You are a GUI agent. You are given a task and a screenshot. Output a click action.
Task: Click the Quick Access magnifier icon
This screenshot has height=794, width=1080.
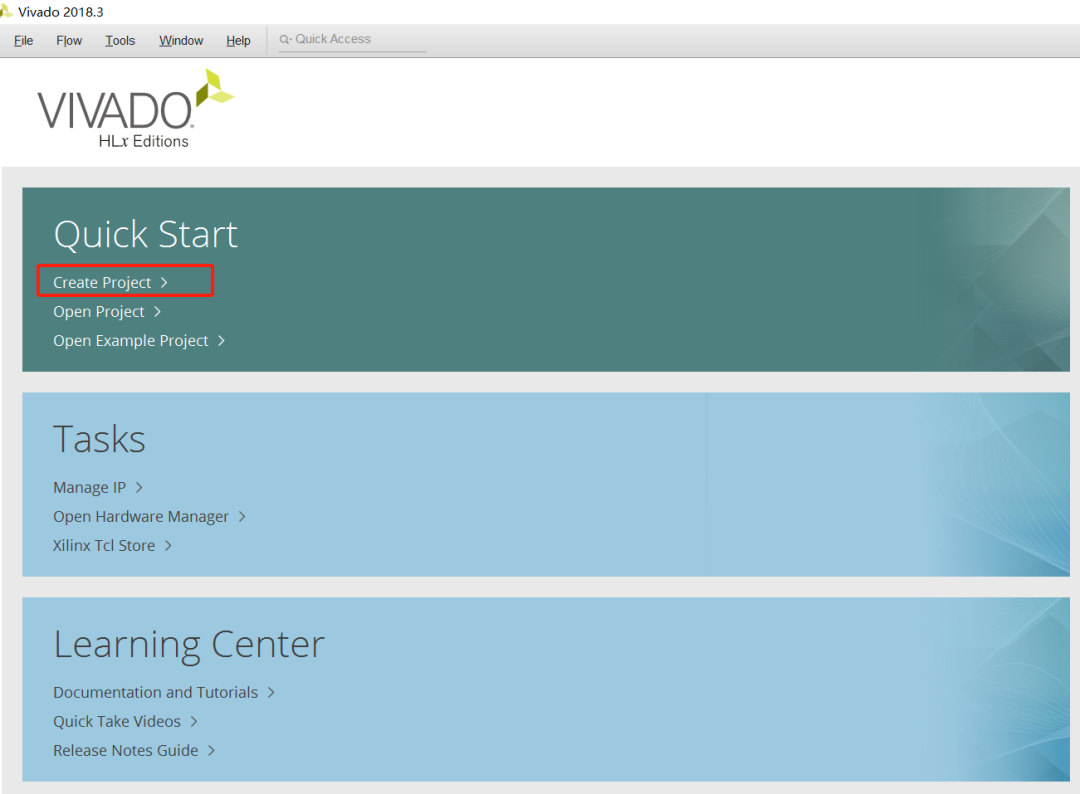[x=285, y=39]
